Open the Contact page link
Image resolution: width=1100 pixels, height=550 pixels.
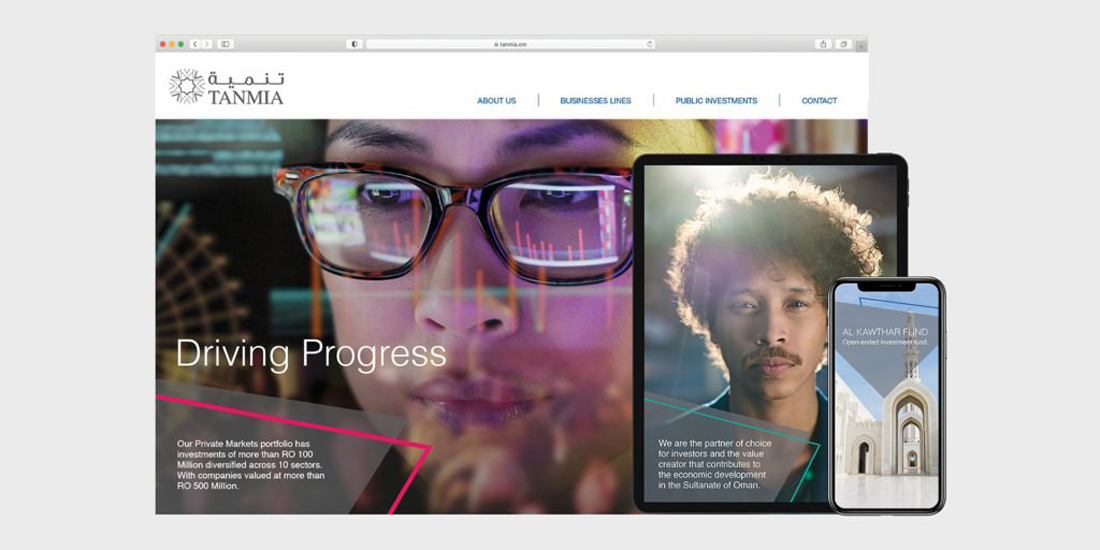[x=819, y=101]
